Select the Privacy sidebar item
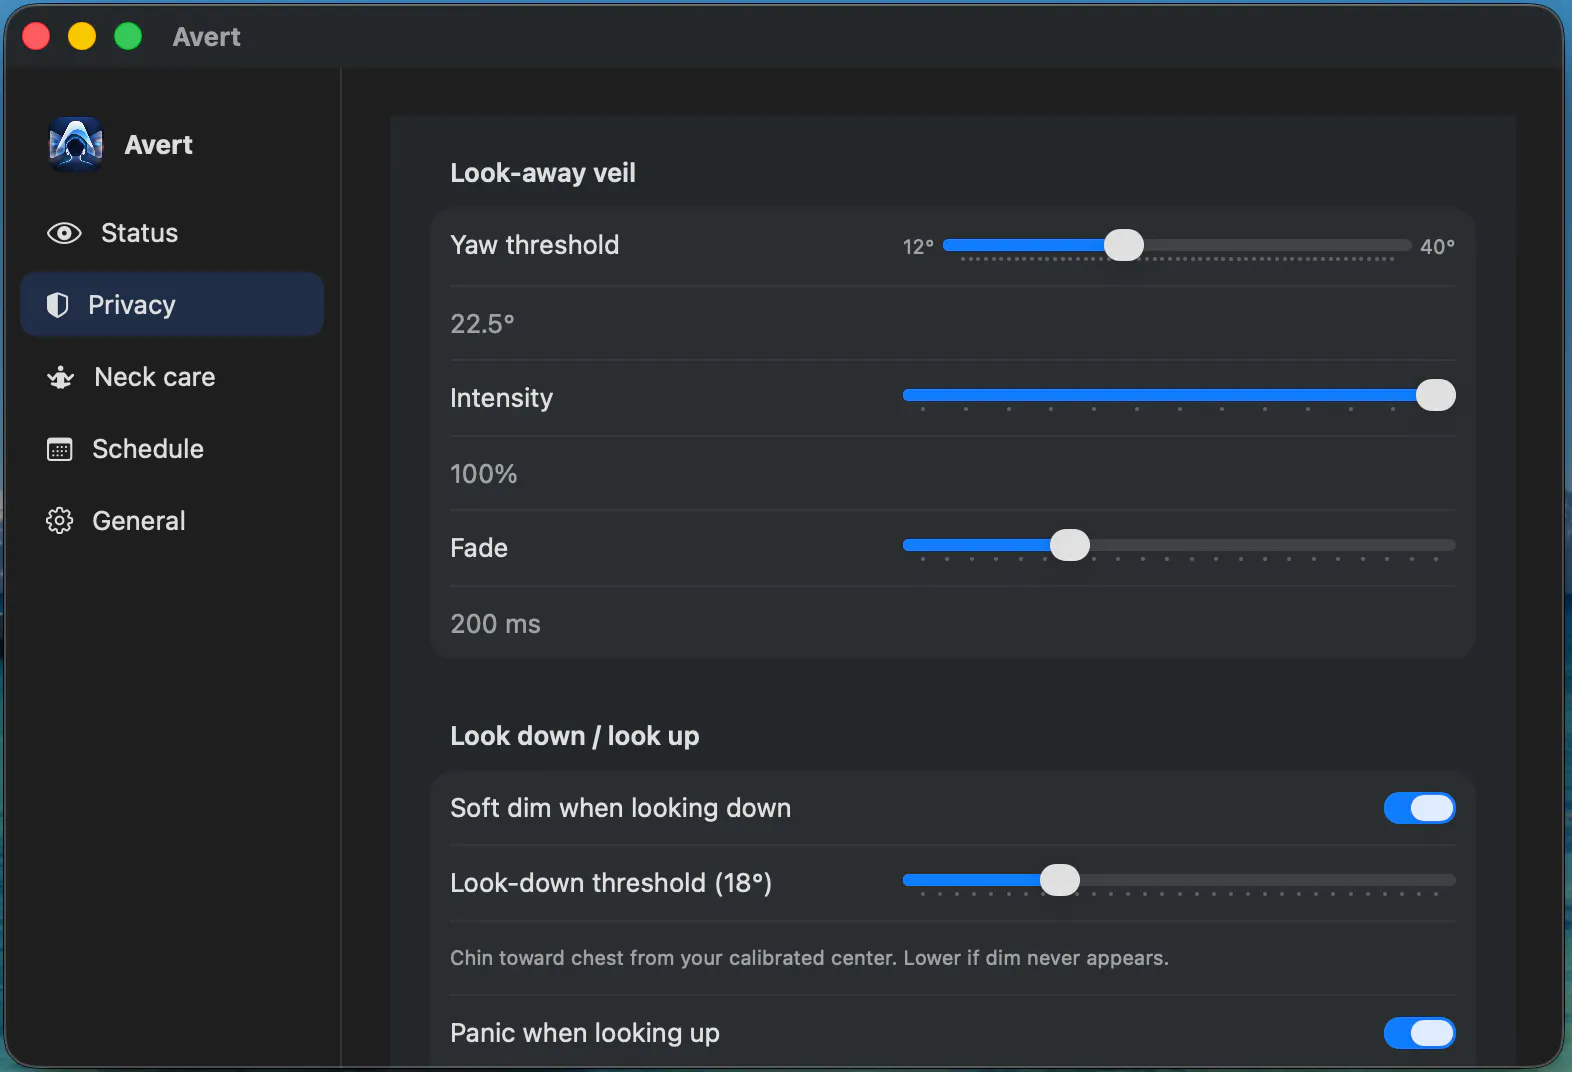 coord(172,305)
